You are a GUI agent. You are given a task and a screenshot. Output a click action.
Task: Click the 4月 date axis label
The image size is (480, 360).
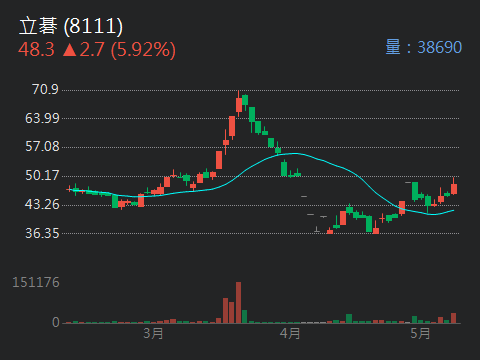click(x=290, y=333)
